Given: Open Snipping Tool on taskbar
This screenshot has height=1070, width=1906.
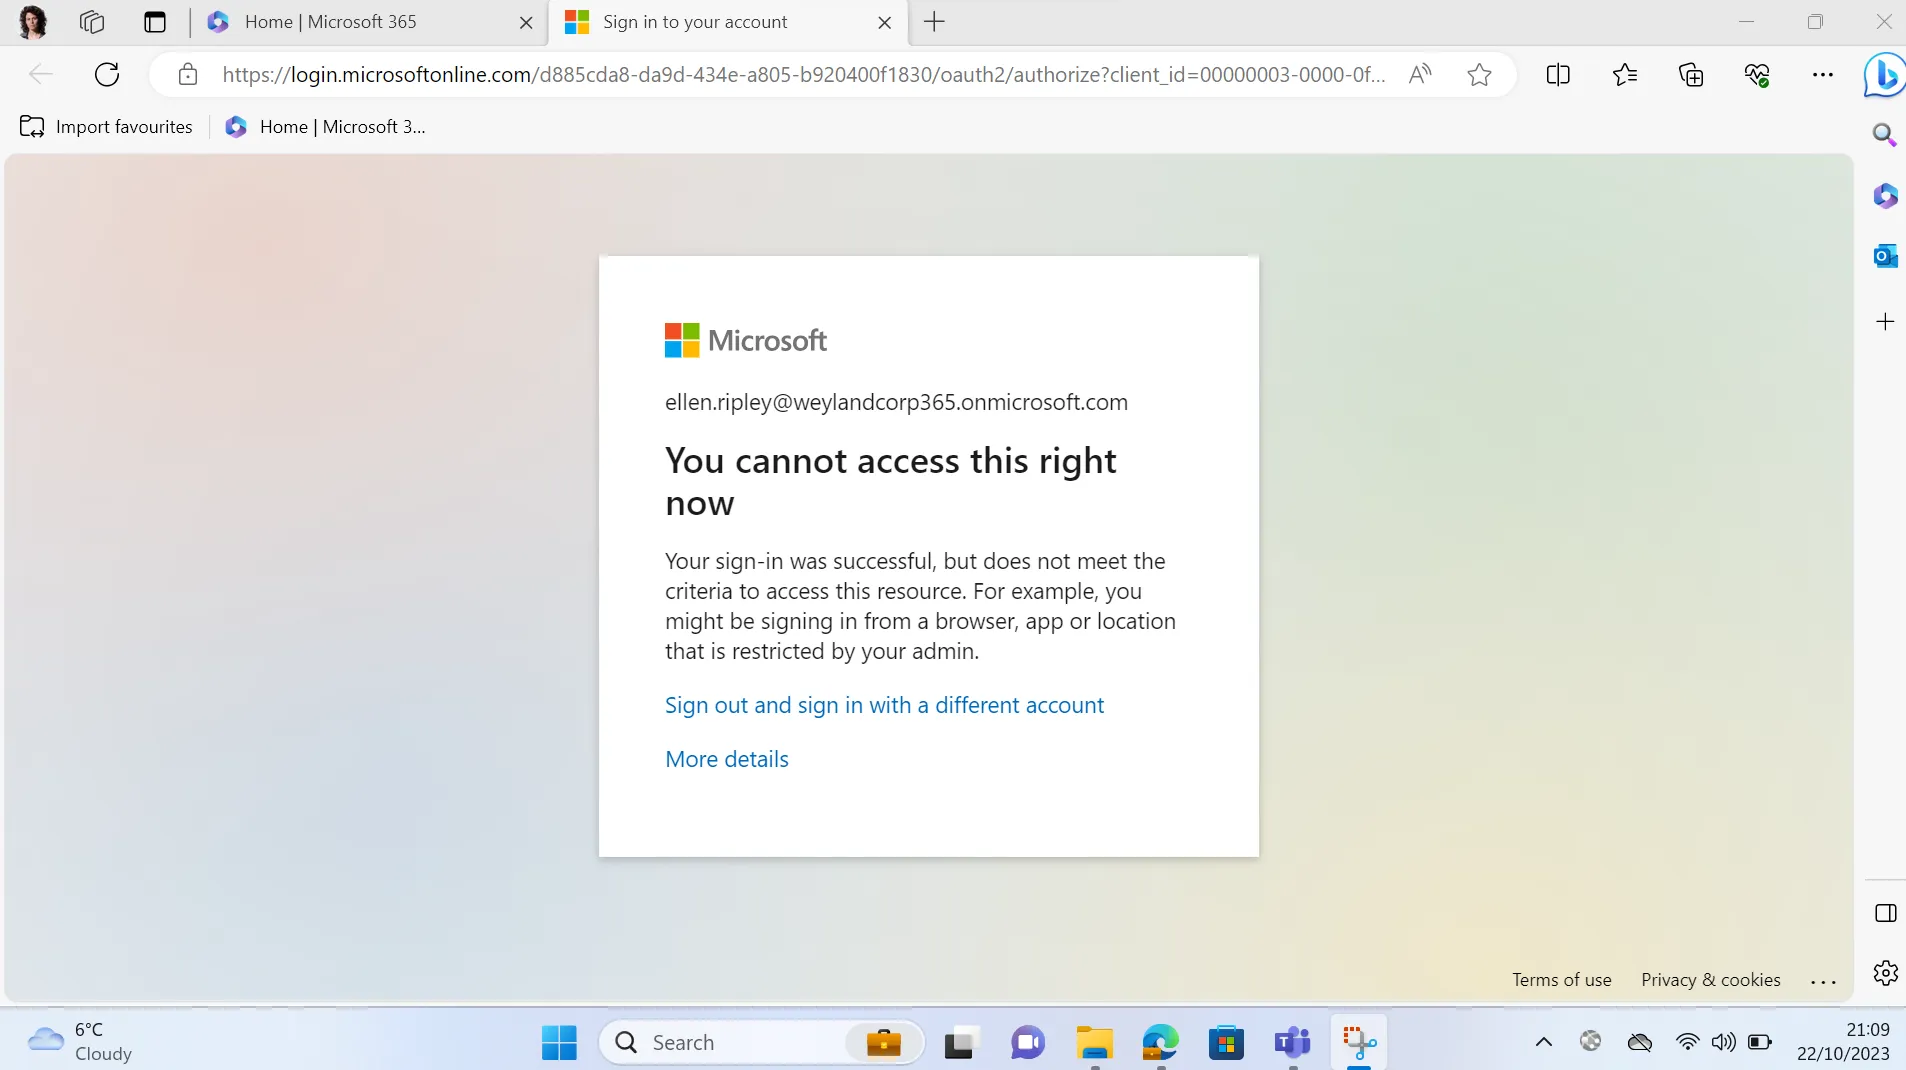Looking at the screenshot, I should [x=1359, y=1042].
